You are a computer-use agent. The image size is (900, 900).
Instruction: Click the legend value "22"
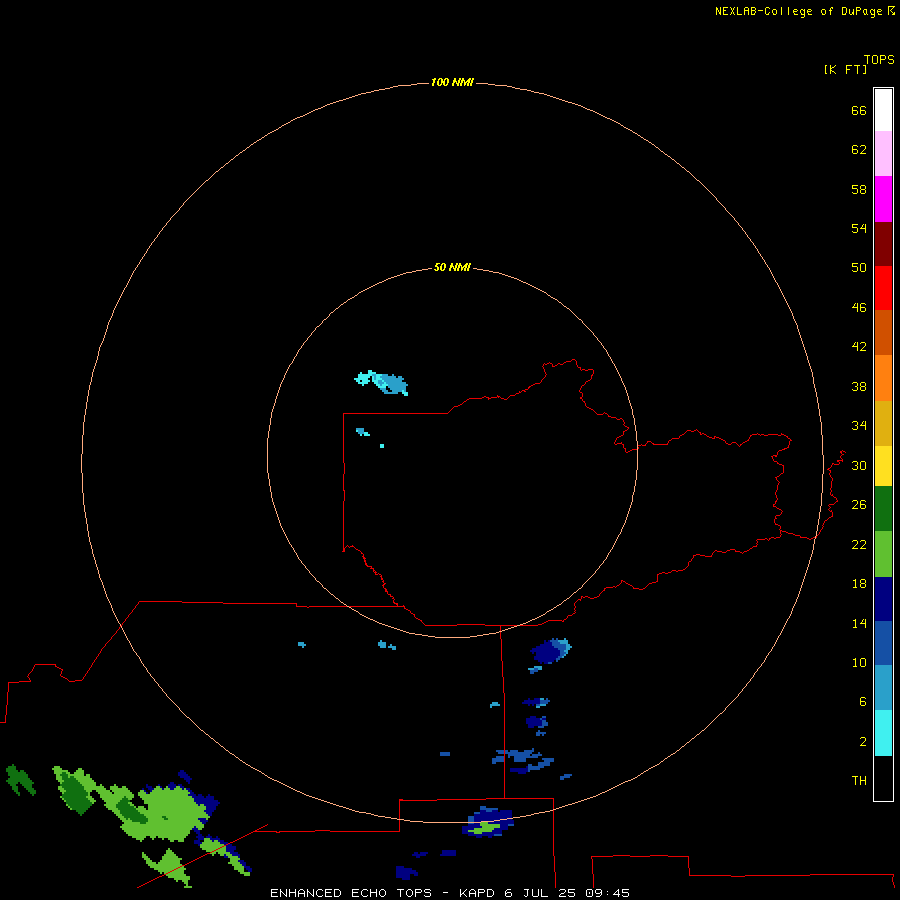tap(859, 544)
